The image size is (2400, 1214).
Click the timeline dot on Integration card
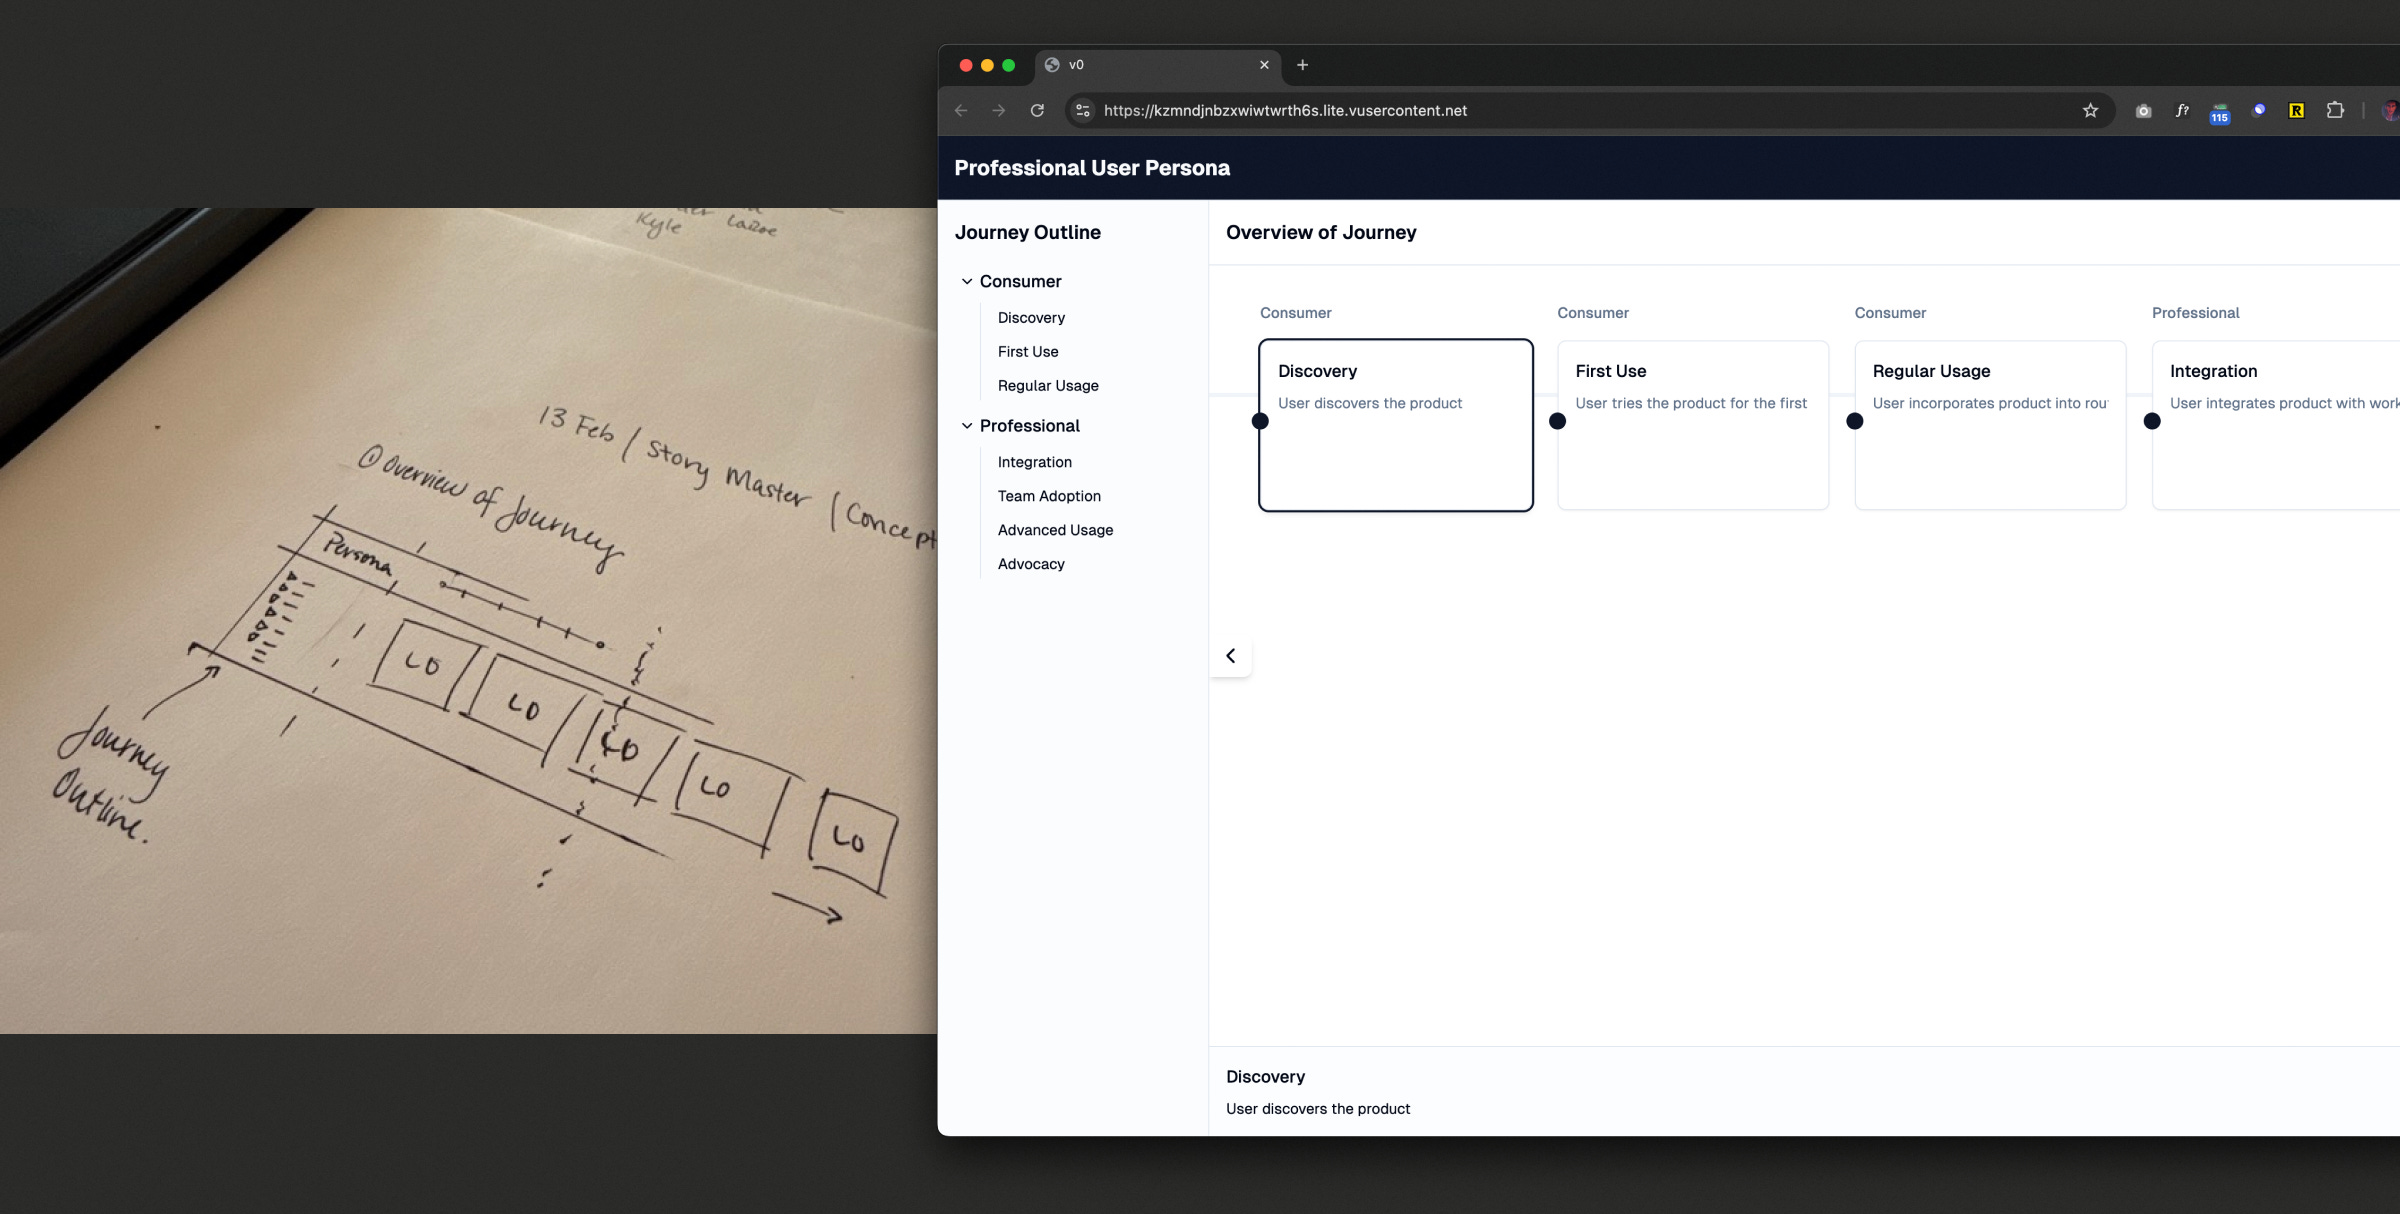pyautogui.click(x=2152, y=422)
